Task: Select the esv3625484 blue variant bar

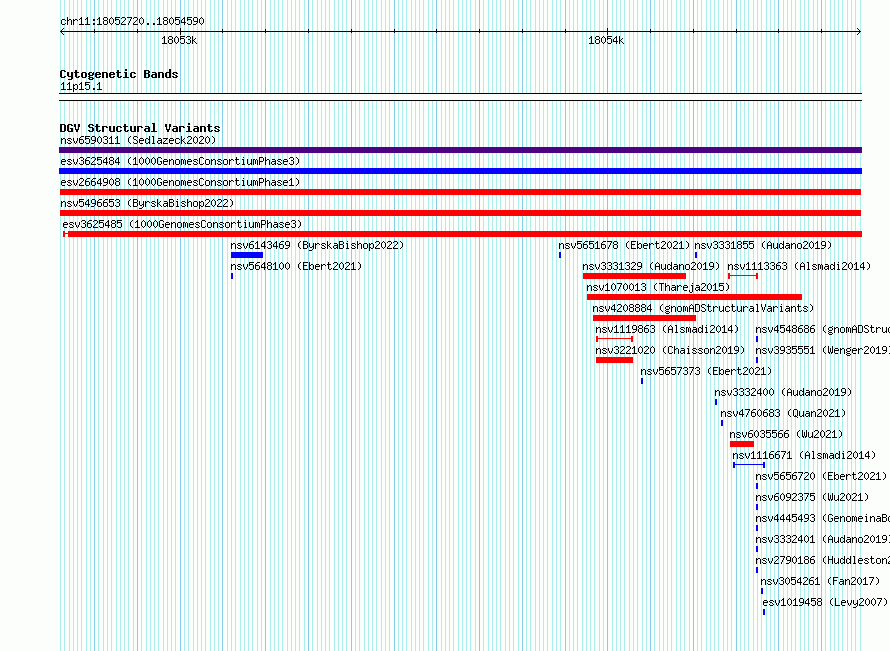Action: pos(460,171)
